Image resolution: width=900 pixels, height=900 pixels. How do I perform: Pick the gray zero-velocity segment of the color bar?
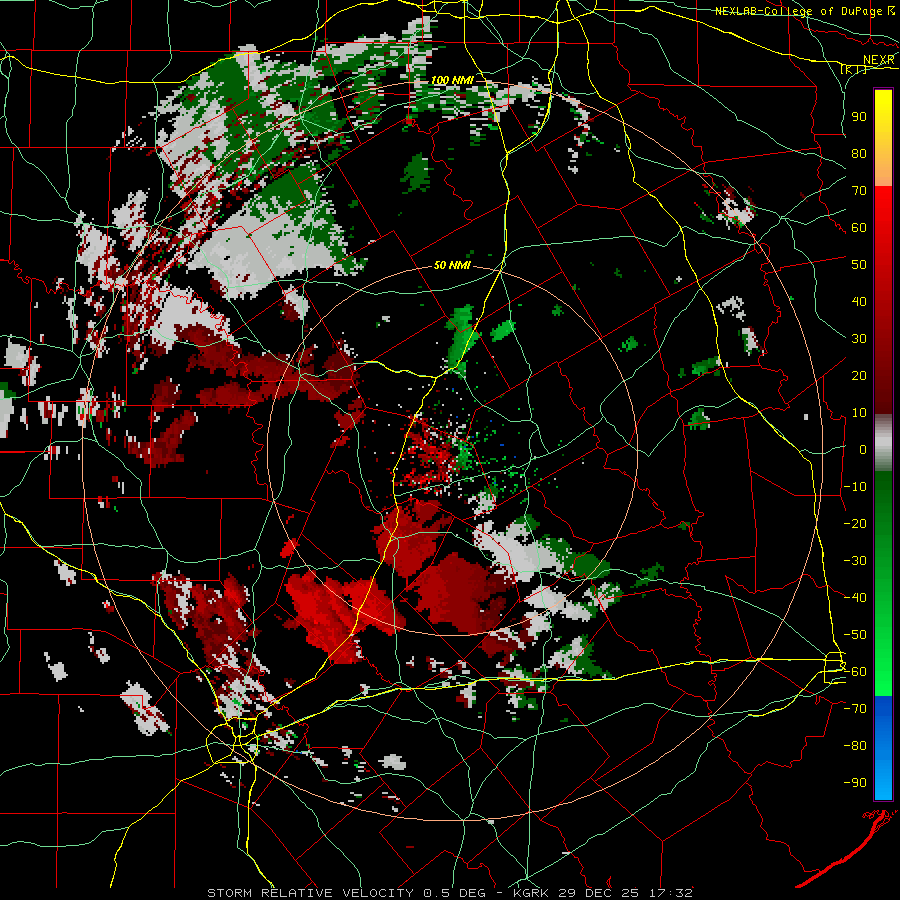(883, 443)
